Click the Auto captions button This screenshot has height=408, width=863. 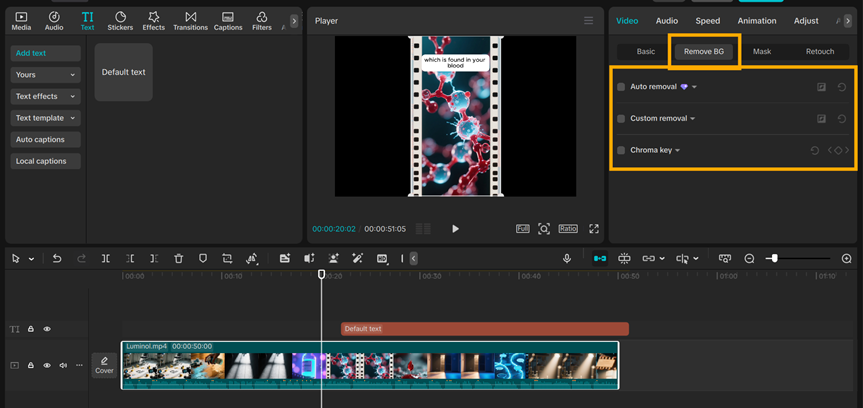tap(46, 140)
